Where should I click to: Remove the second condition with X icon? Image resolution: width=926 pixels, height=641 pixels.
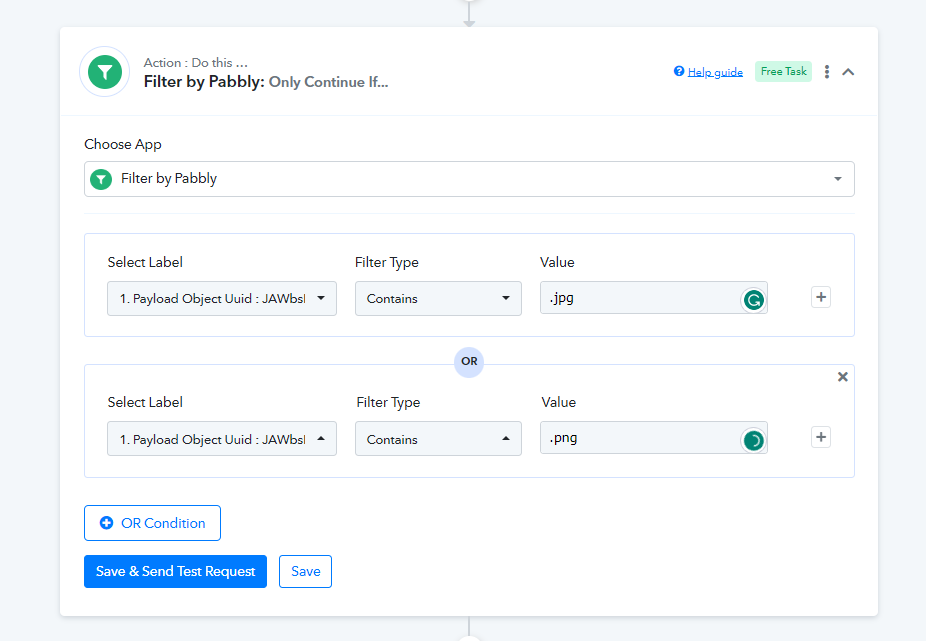pyautogui.click(x=843, y=377)
